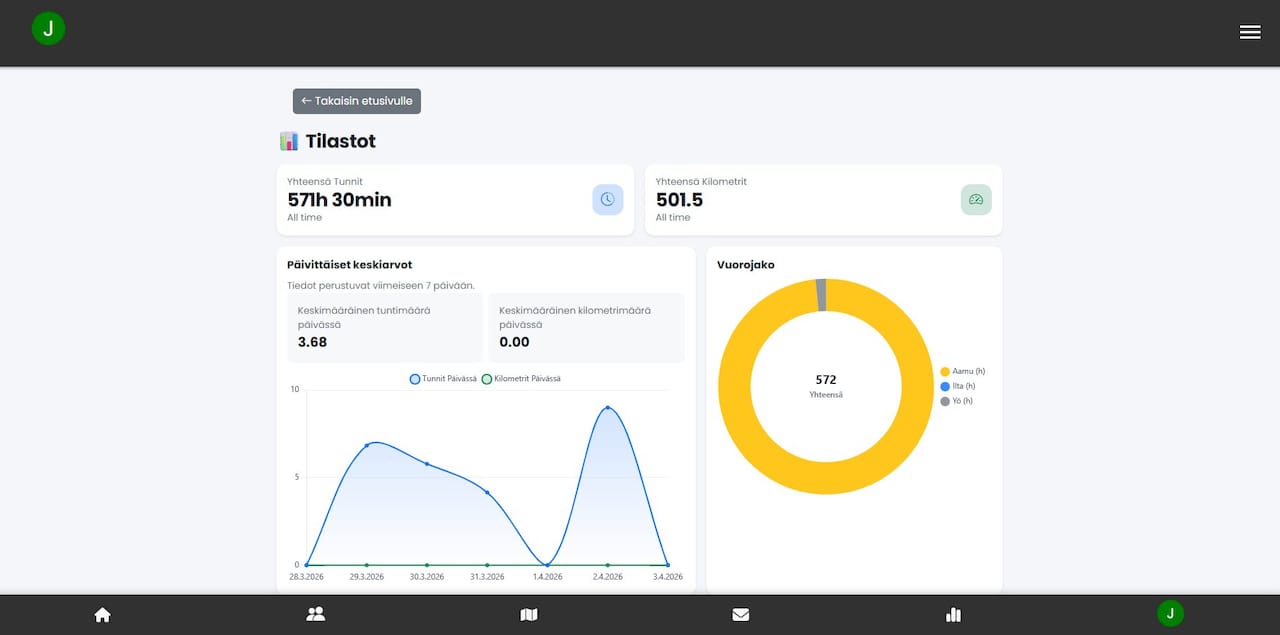The width and height of the screenshot is (1280, 635).
Task: Click the Tilastot page title
Action: click(x=341, y=141)
